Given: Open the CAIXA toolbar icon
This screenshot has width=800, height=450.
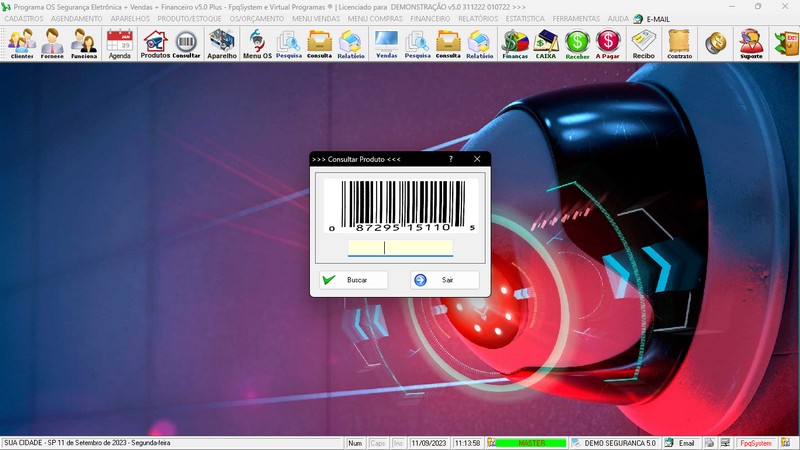Looking at the screenshot, I should pos(546,43).
